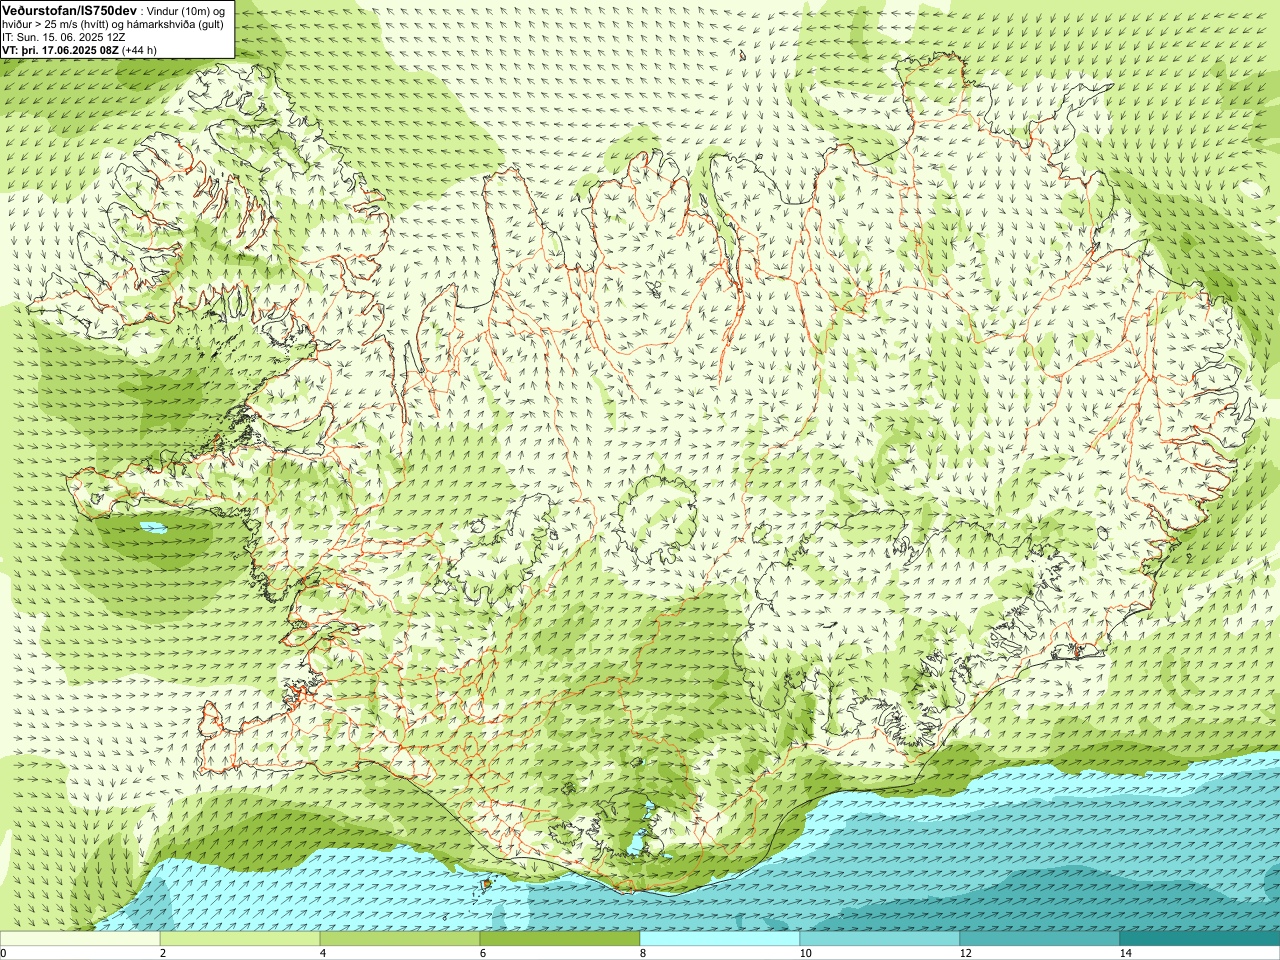This screenshot has width=1280, height=960.
Task: Select the pale yellow 0–2 m/s scale swatch
Action: pyautogui.click(x=80, y=939)
